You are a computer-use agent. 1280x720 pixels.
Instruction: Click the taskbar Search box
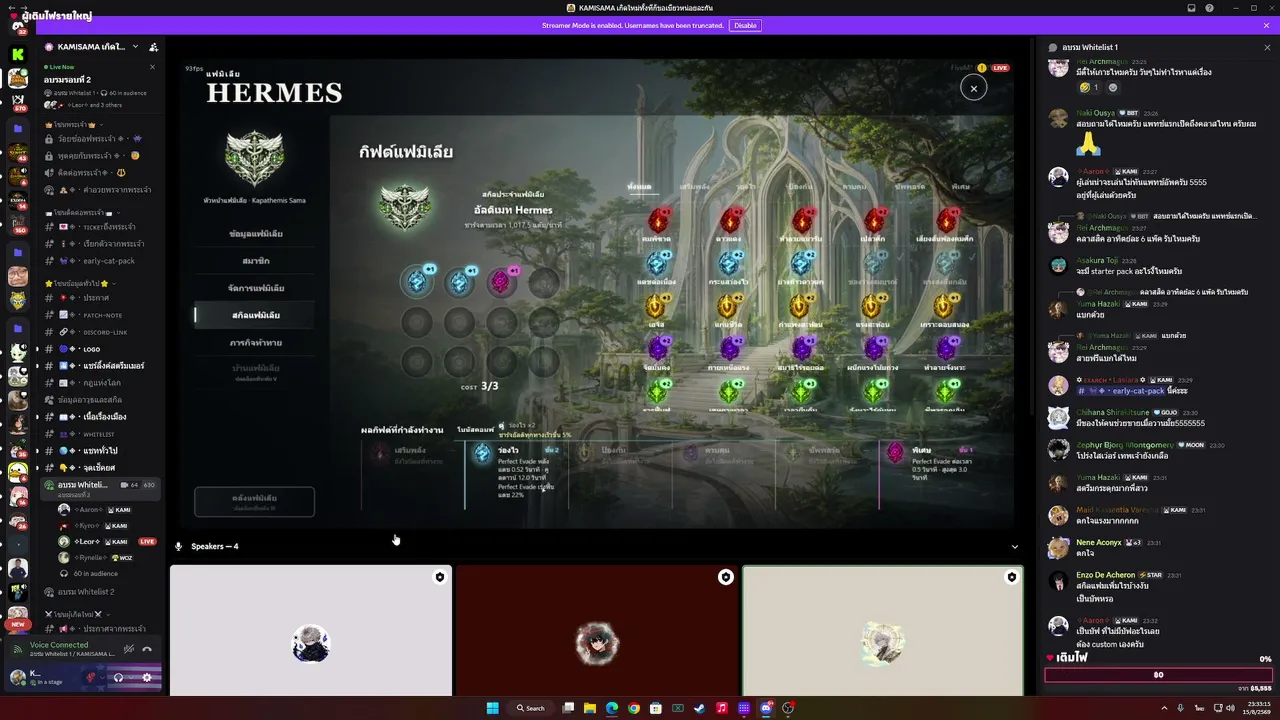pyautogui.click(x=531, y=708)
